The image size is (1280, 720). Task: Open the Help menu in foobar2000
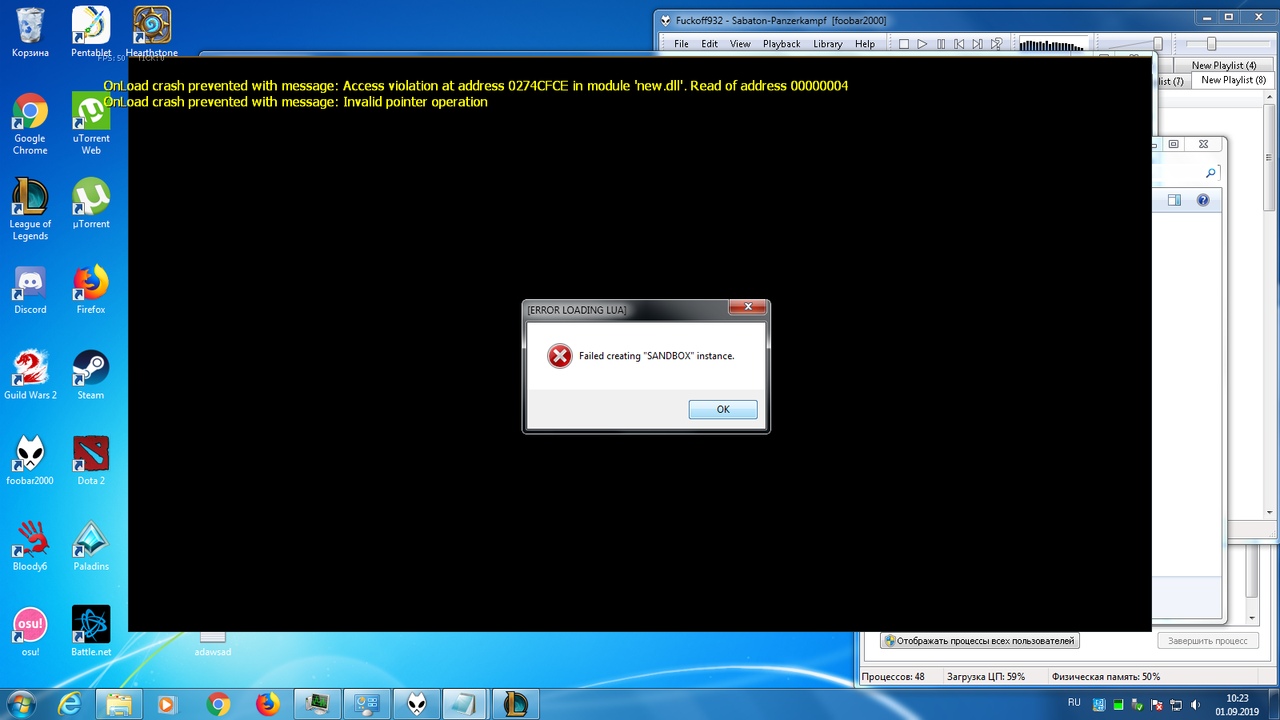coord(865,44)
